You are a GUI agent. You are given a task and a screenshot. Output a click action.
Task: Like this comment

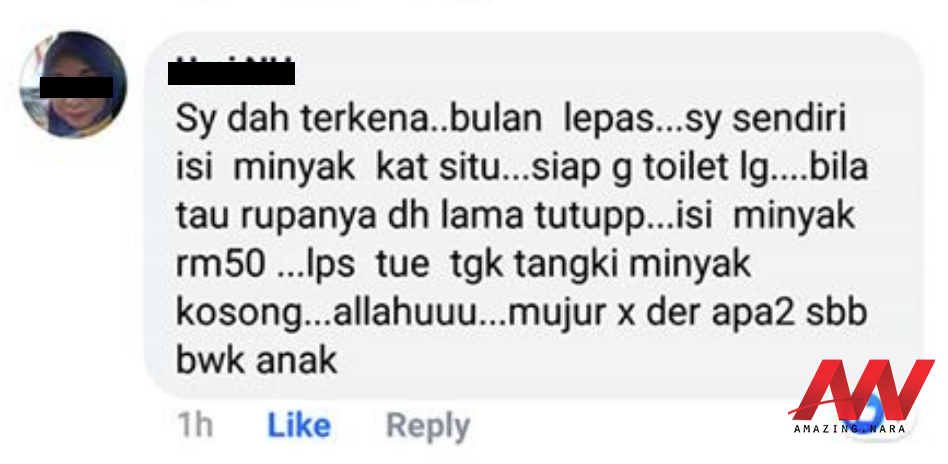tap(299, 425)
